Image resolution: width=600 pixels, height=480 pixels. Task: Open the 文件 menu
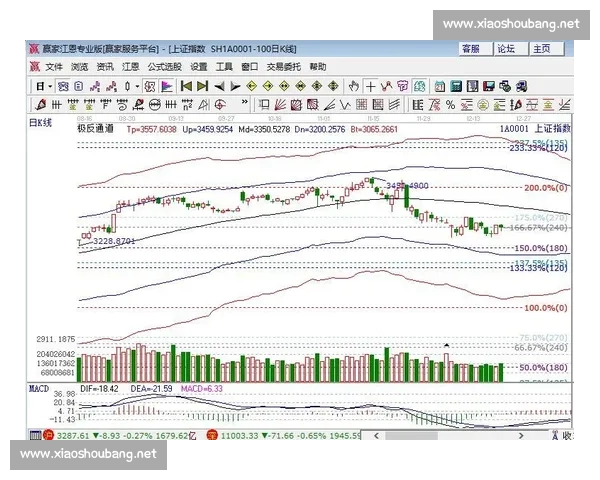[53, 67]
